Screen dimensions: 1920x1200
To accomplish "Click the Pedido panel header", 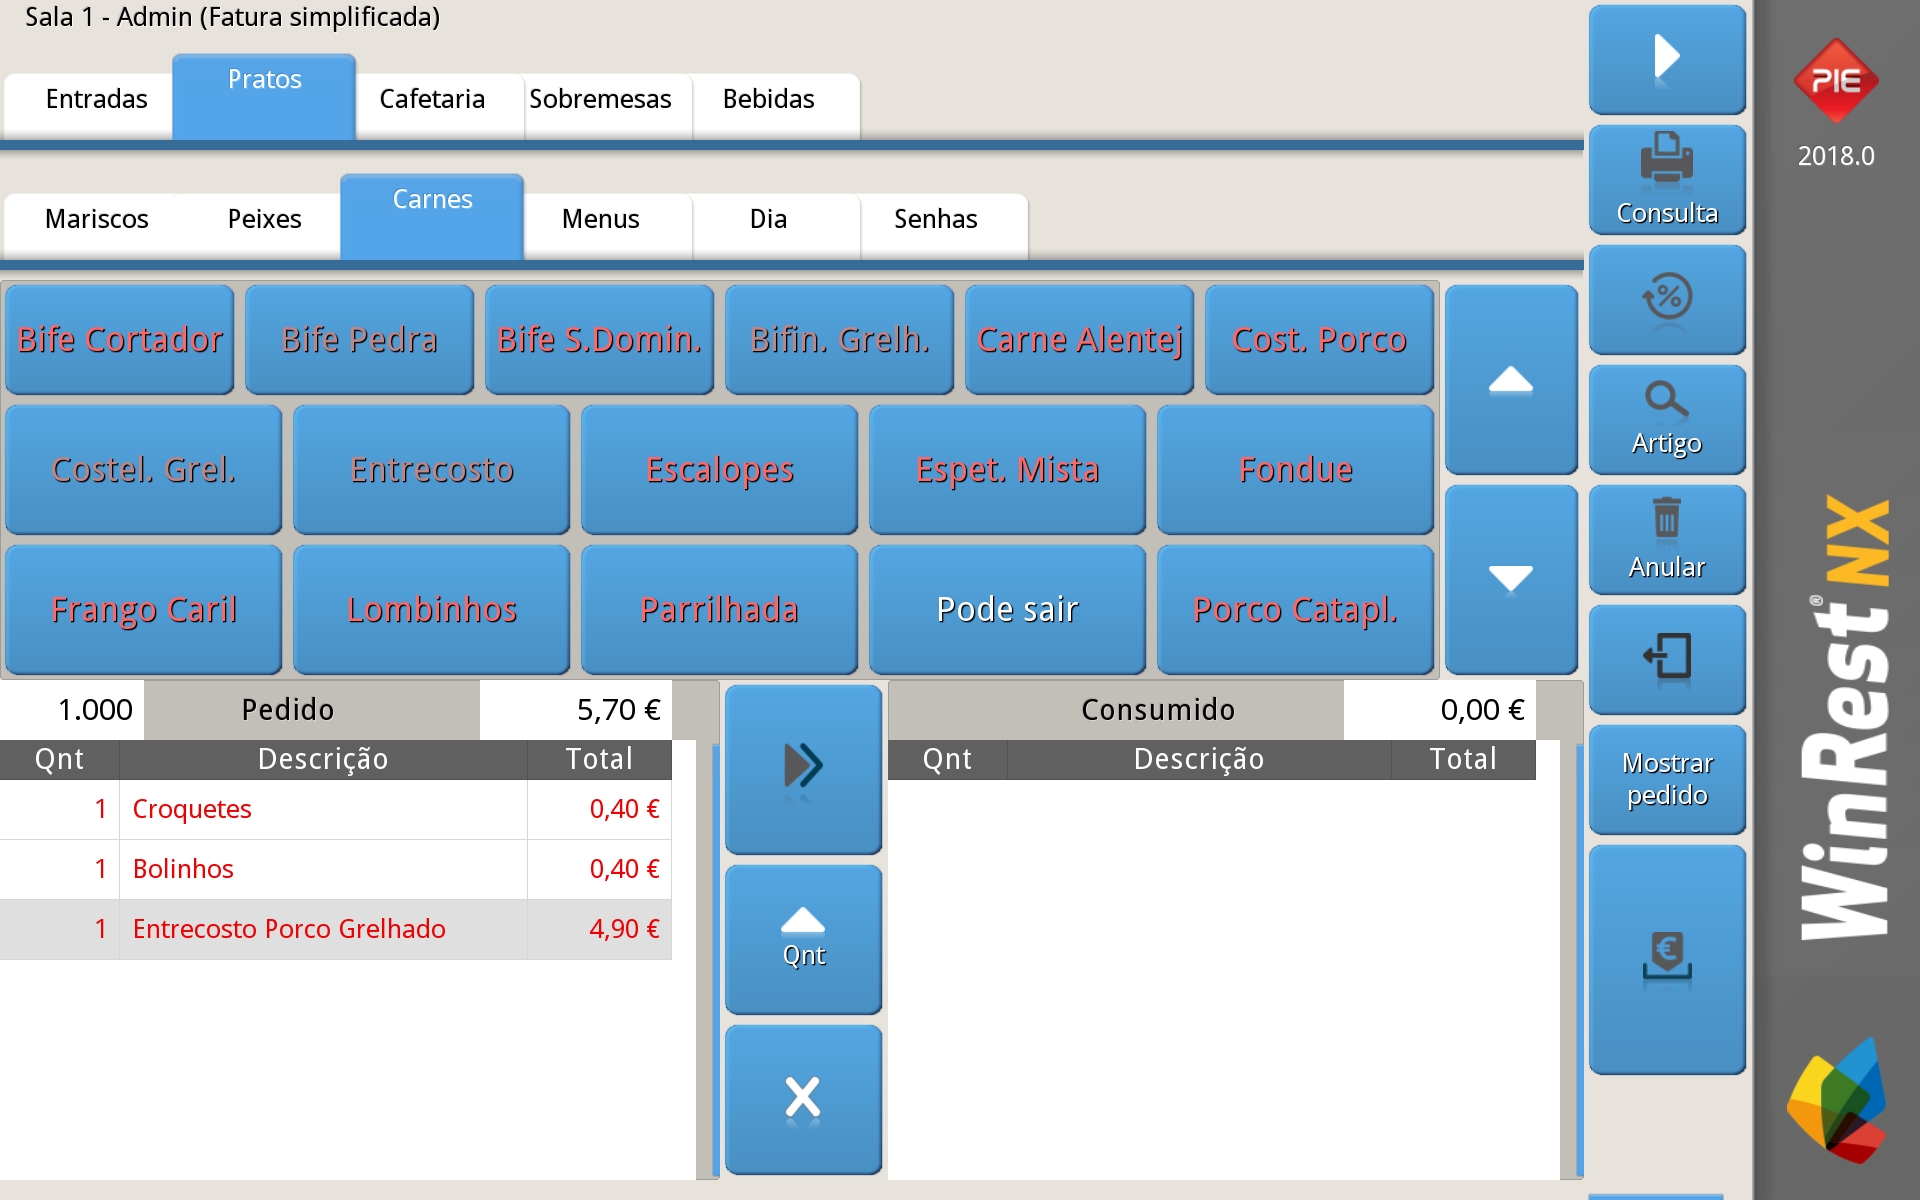I will (x=312, y=710).
